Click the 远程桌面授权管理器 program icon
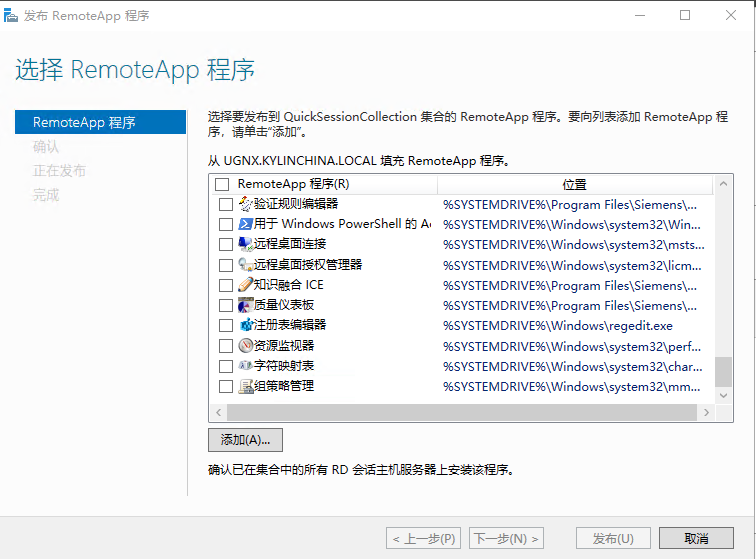The width and height of the screenshot is (756, 559). [245, 265]
